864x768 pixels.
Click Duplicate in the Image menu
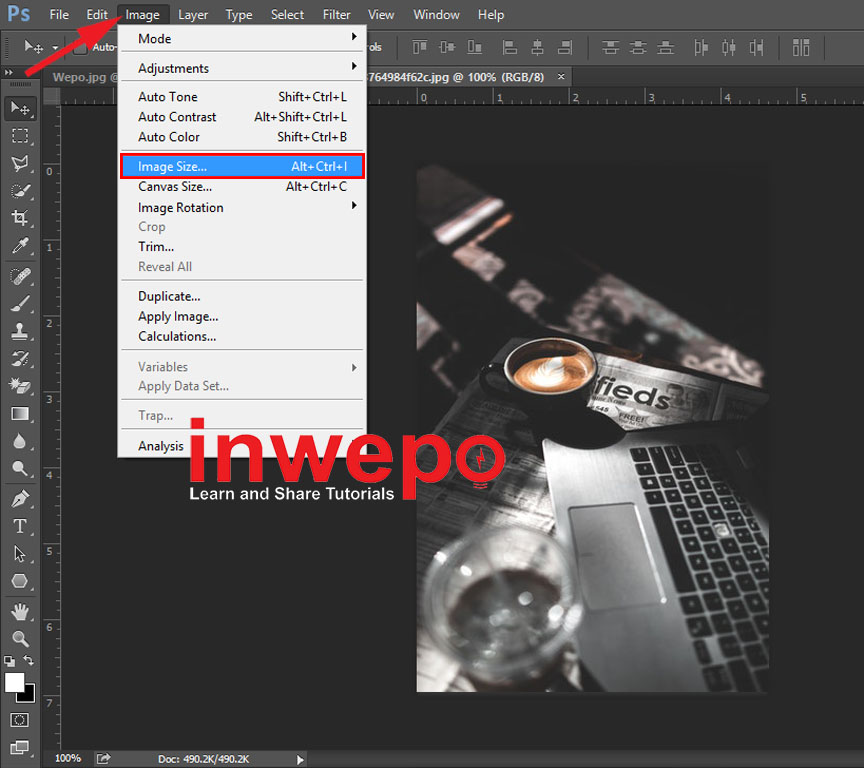pos(169,296)
